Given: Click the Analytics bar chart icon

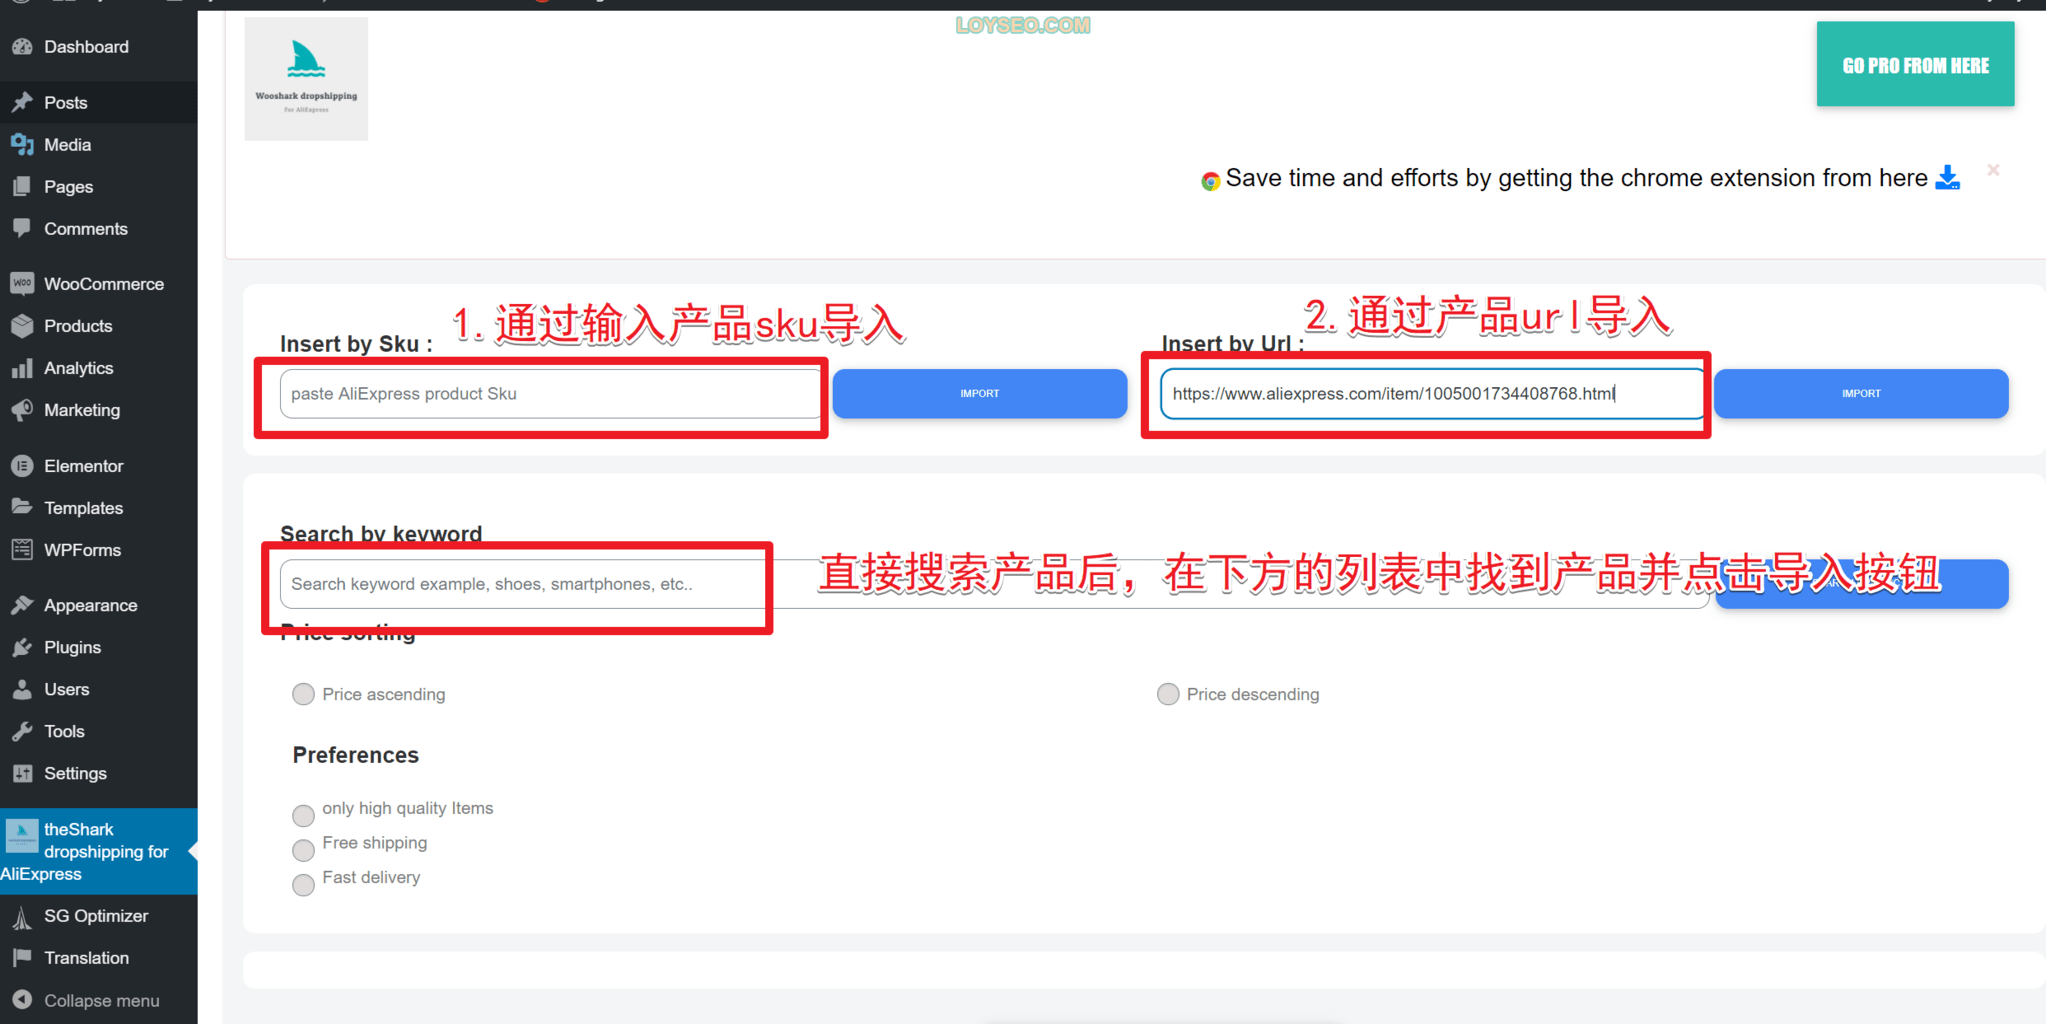Looking at the screenshot, I should [22, 368].
